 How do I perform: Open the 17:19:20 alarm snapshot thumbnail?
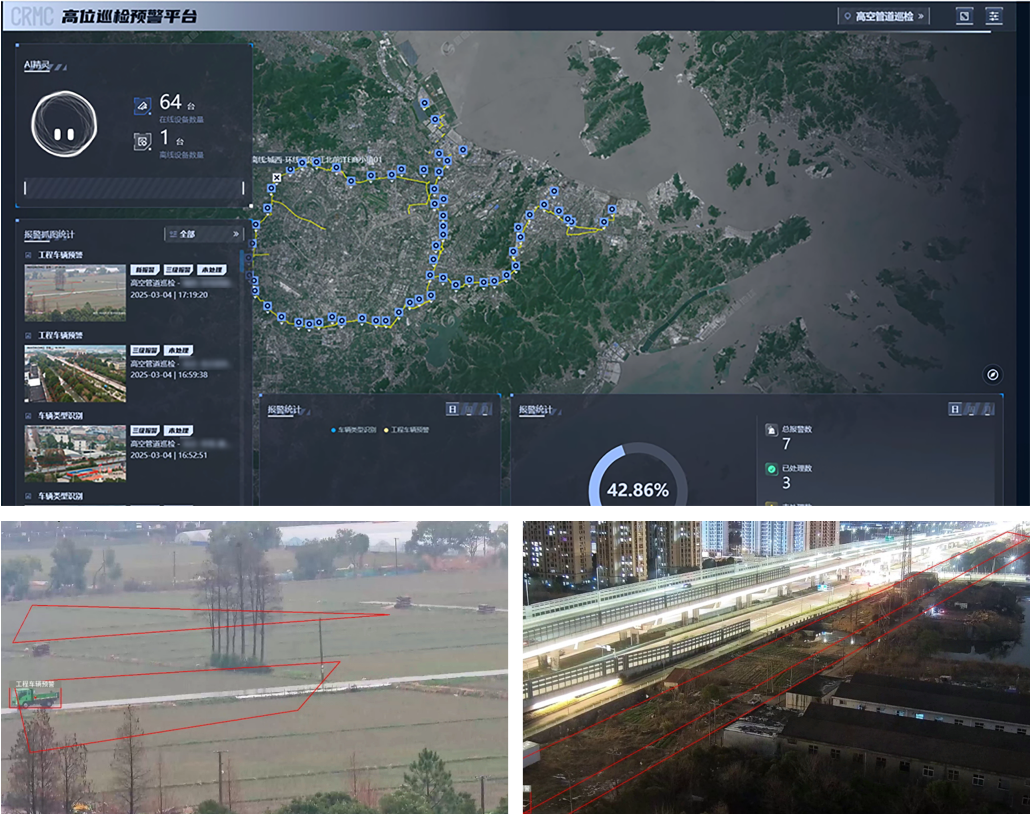(75, 292)
